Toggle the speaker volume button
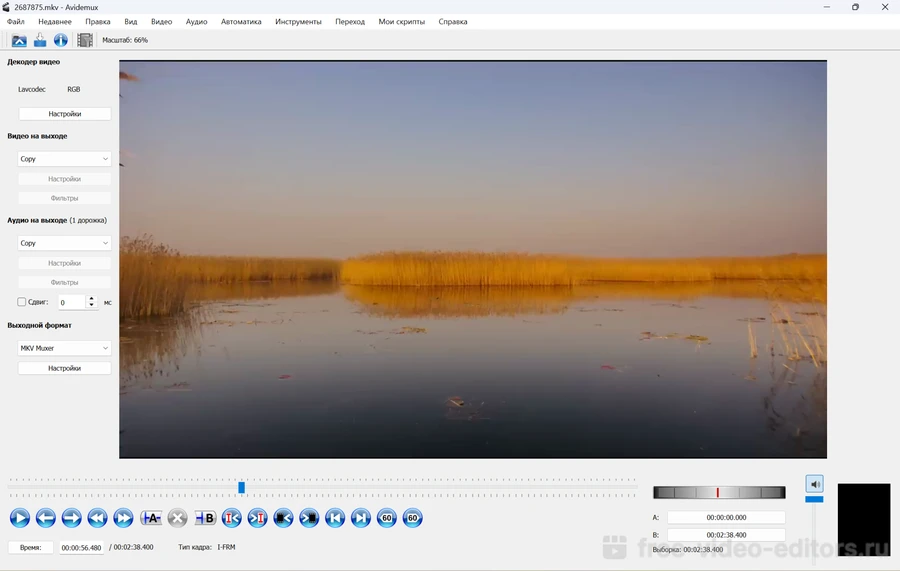The height and width of the screenshot is (571, 900). (814, 483)
